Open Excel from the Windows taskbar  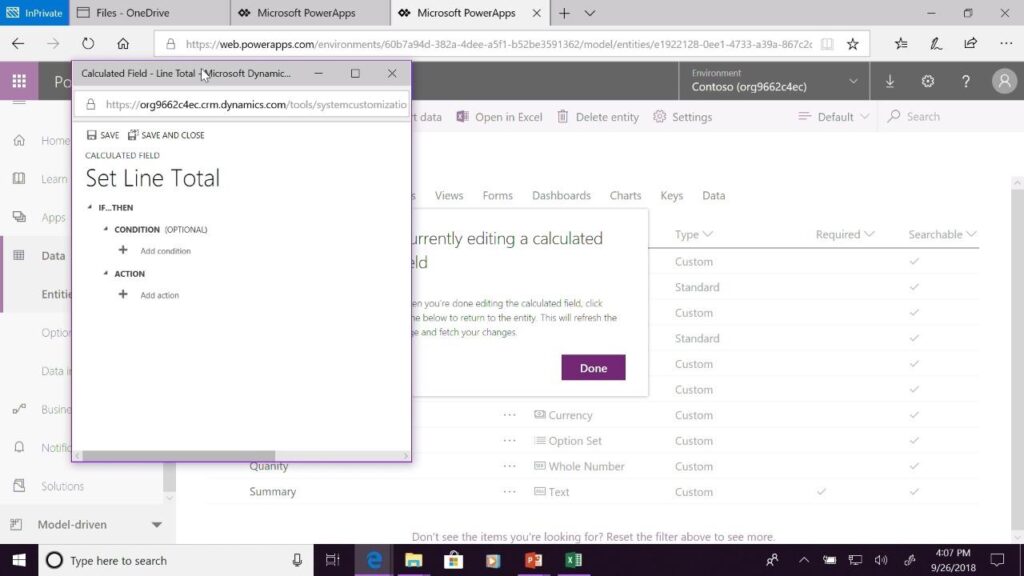click(572, 560)
